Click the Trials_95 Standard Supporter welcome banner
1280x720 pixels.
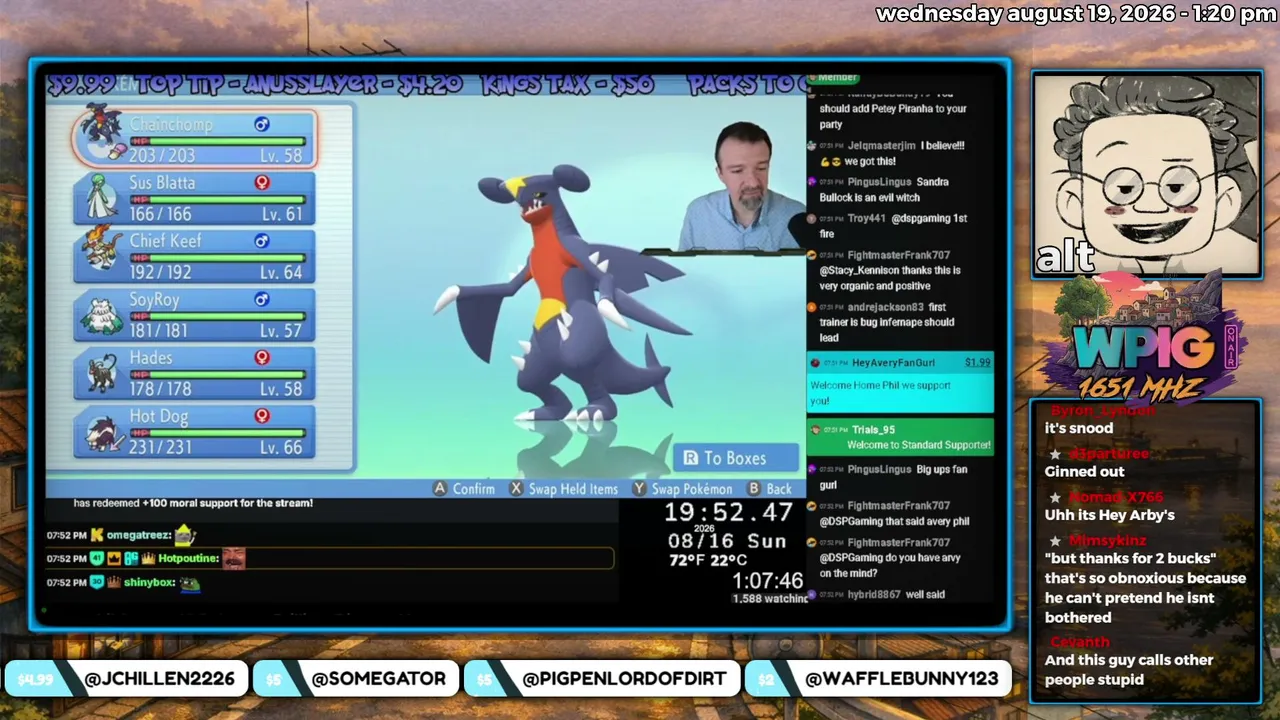(x=900, y=437)
